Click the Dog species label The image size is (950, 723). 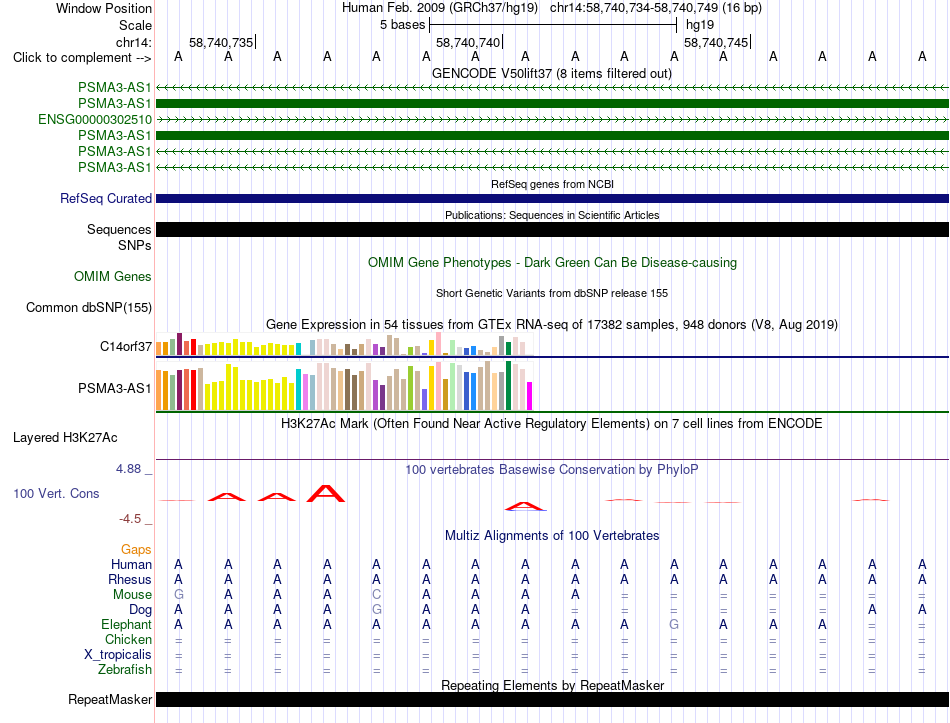141,610
